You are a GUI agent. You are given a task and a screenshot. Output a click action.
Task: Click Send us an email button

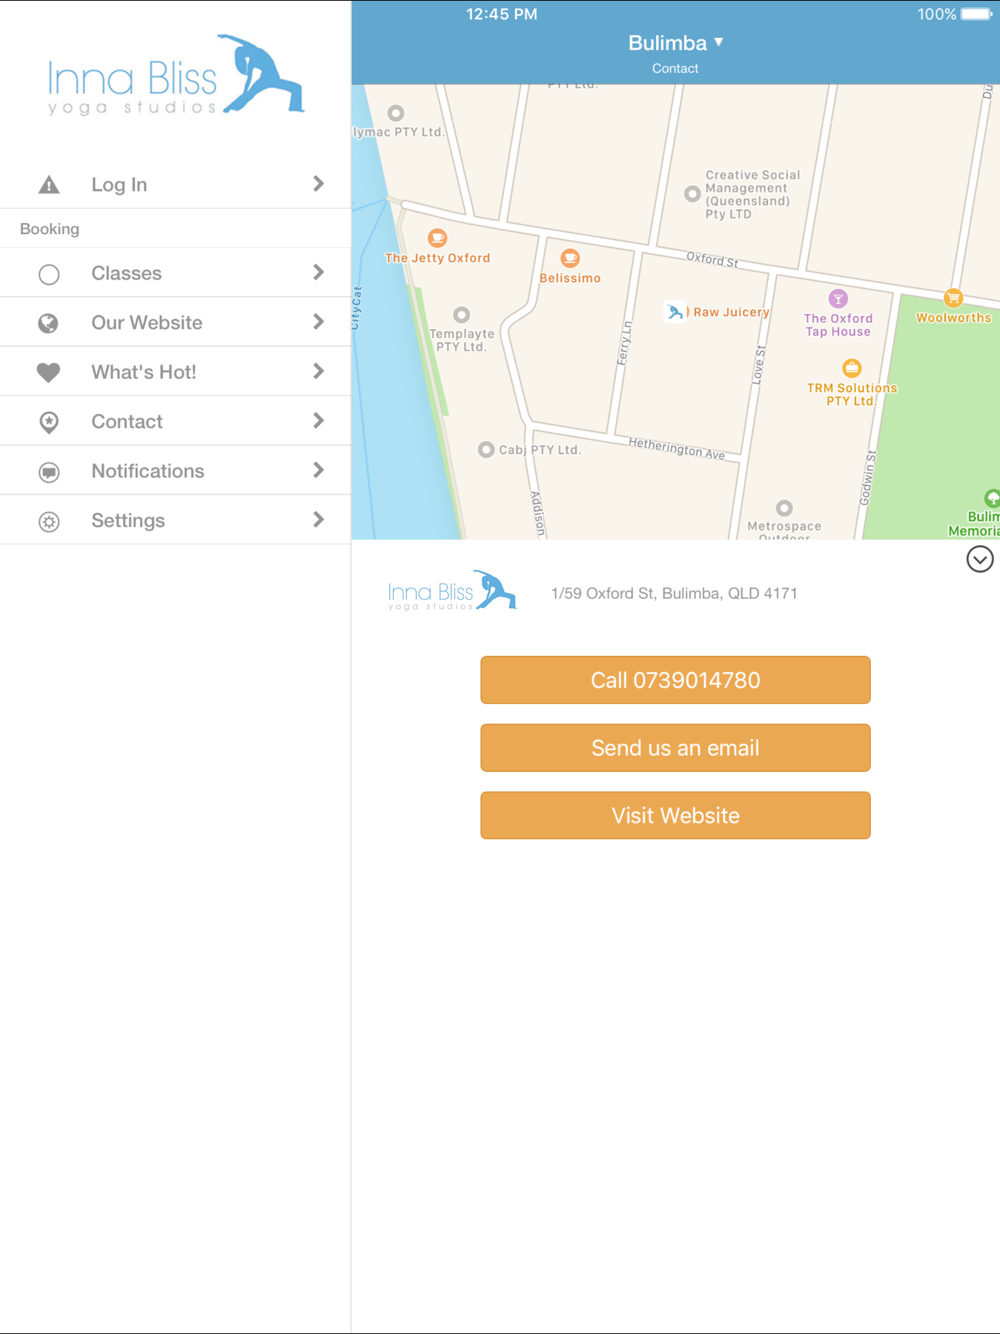point(675,748)
